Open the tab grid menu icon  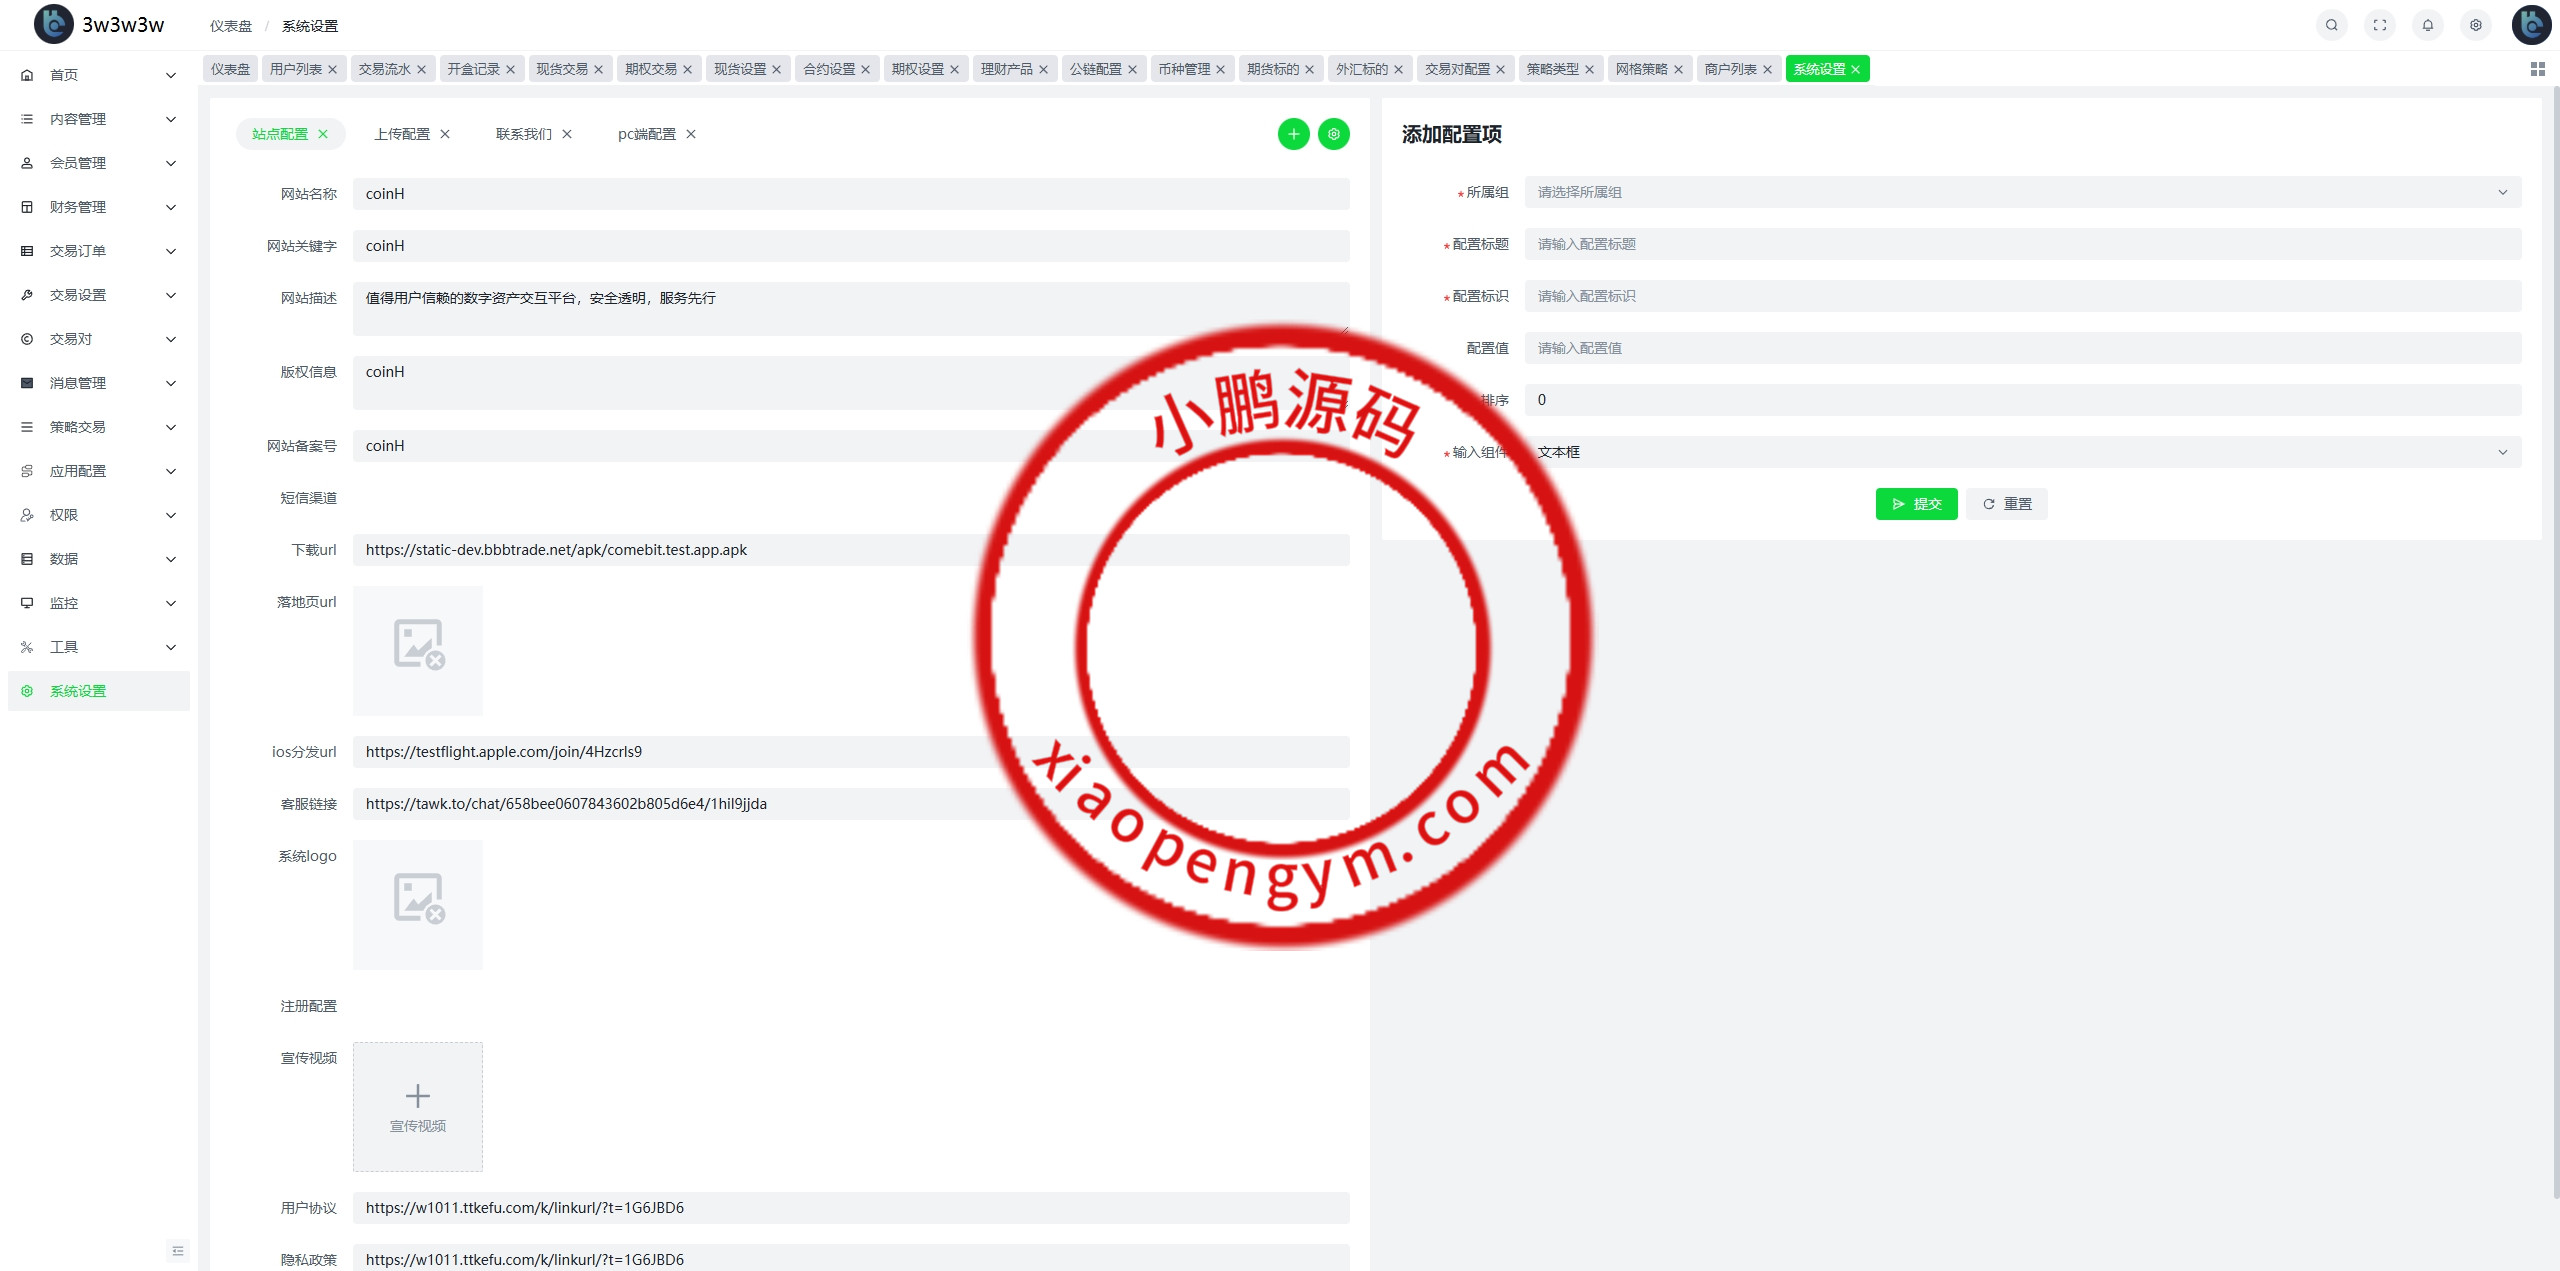[x=2537, y=69]
